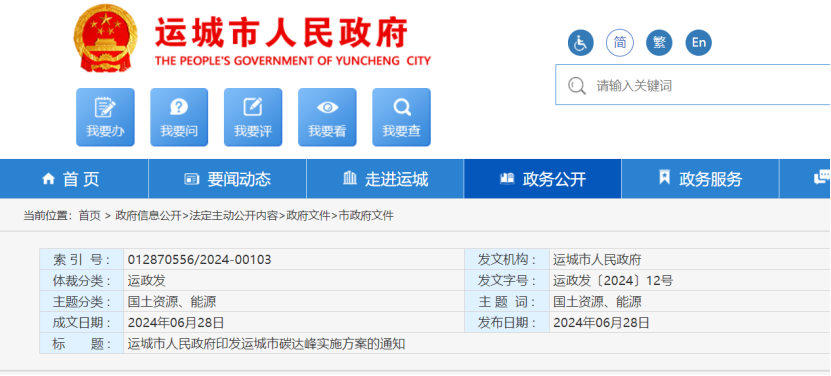Click the 标题 label cell
The width and height of the screenshot is (831, 376).
tap(82, 344)
